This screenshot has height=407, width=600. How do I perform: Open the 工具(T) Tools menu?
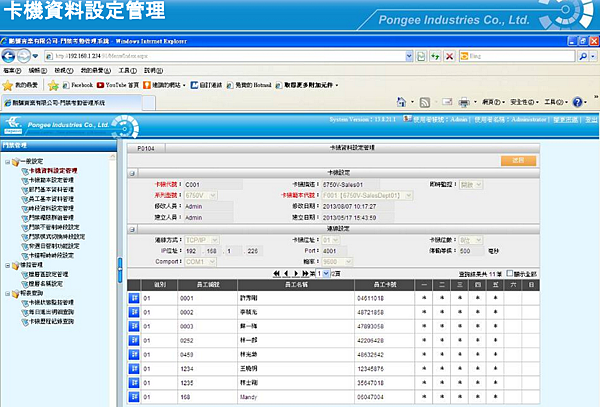coord(127,71)
